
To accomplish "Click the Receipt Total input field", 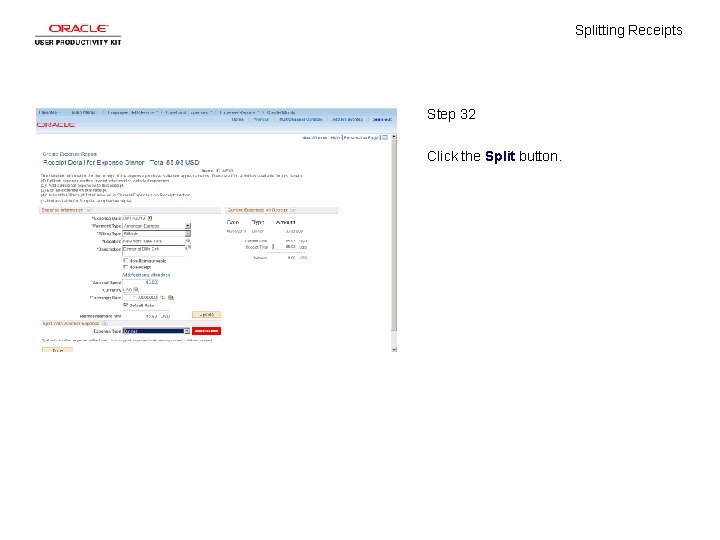I will (x=285, y=247).
